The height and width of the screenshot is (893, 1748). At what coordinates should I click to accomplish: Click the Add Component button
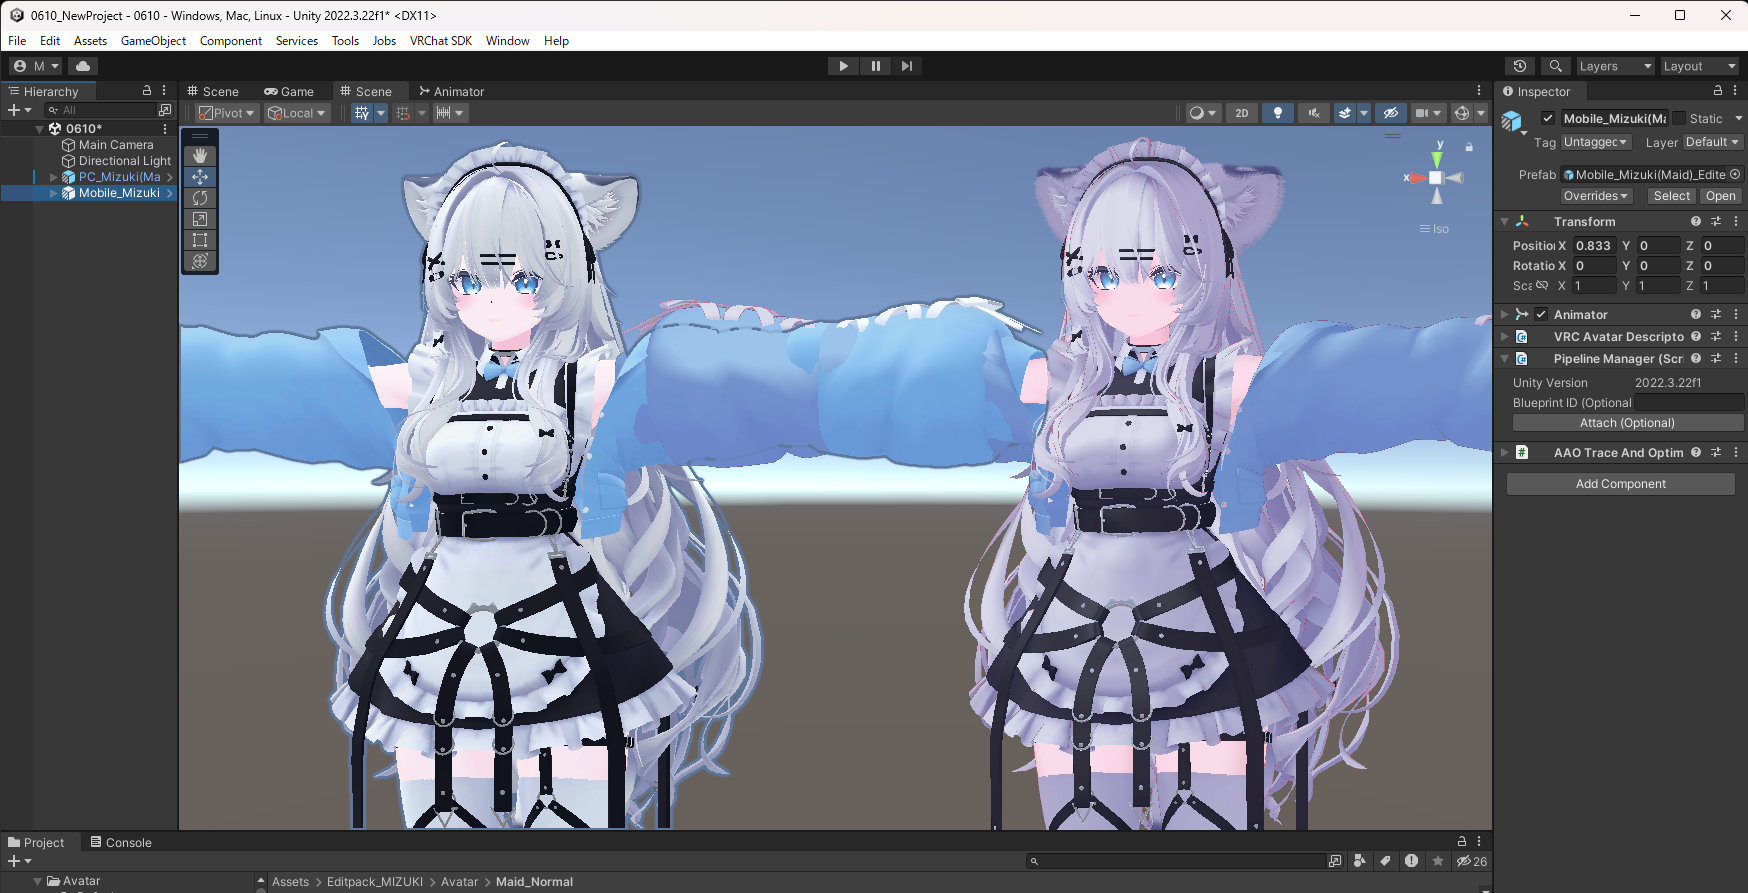tap(1620, 484)
